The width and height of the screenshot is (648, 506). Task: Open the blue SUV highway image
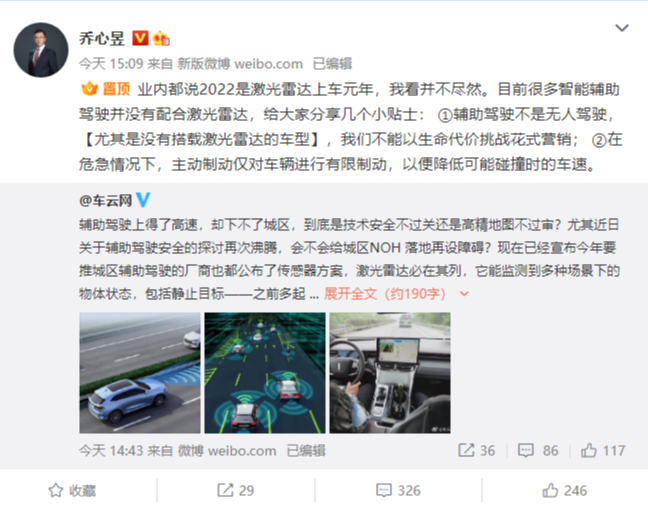140,373
